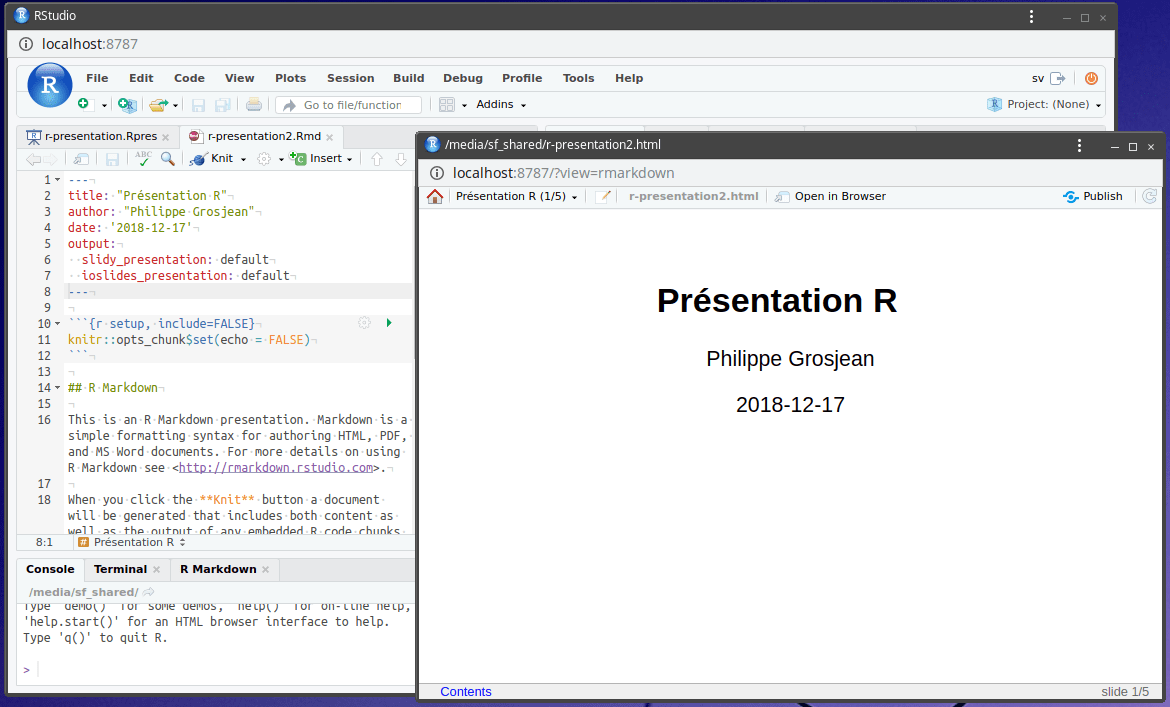Click the Go to file/function field
This screenshot has height=707, width=1170.
(348, 105)
